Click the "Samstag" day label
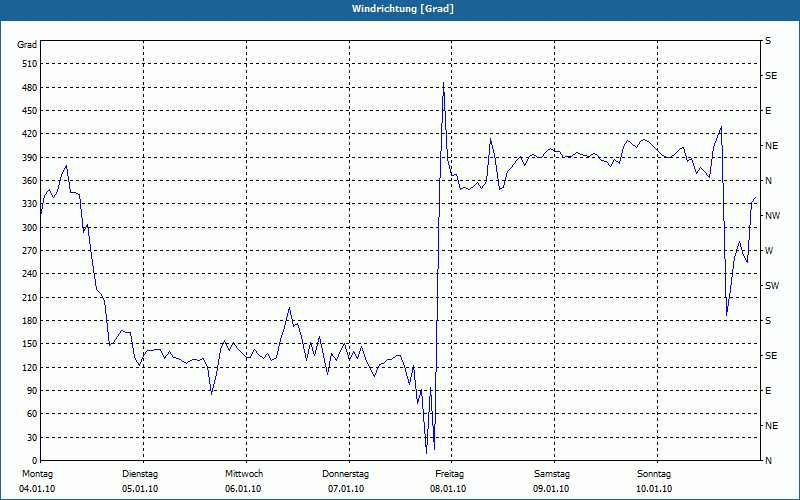Viewport: 800px width, 500px height. click(552, 474)
